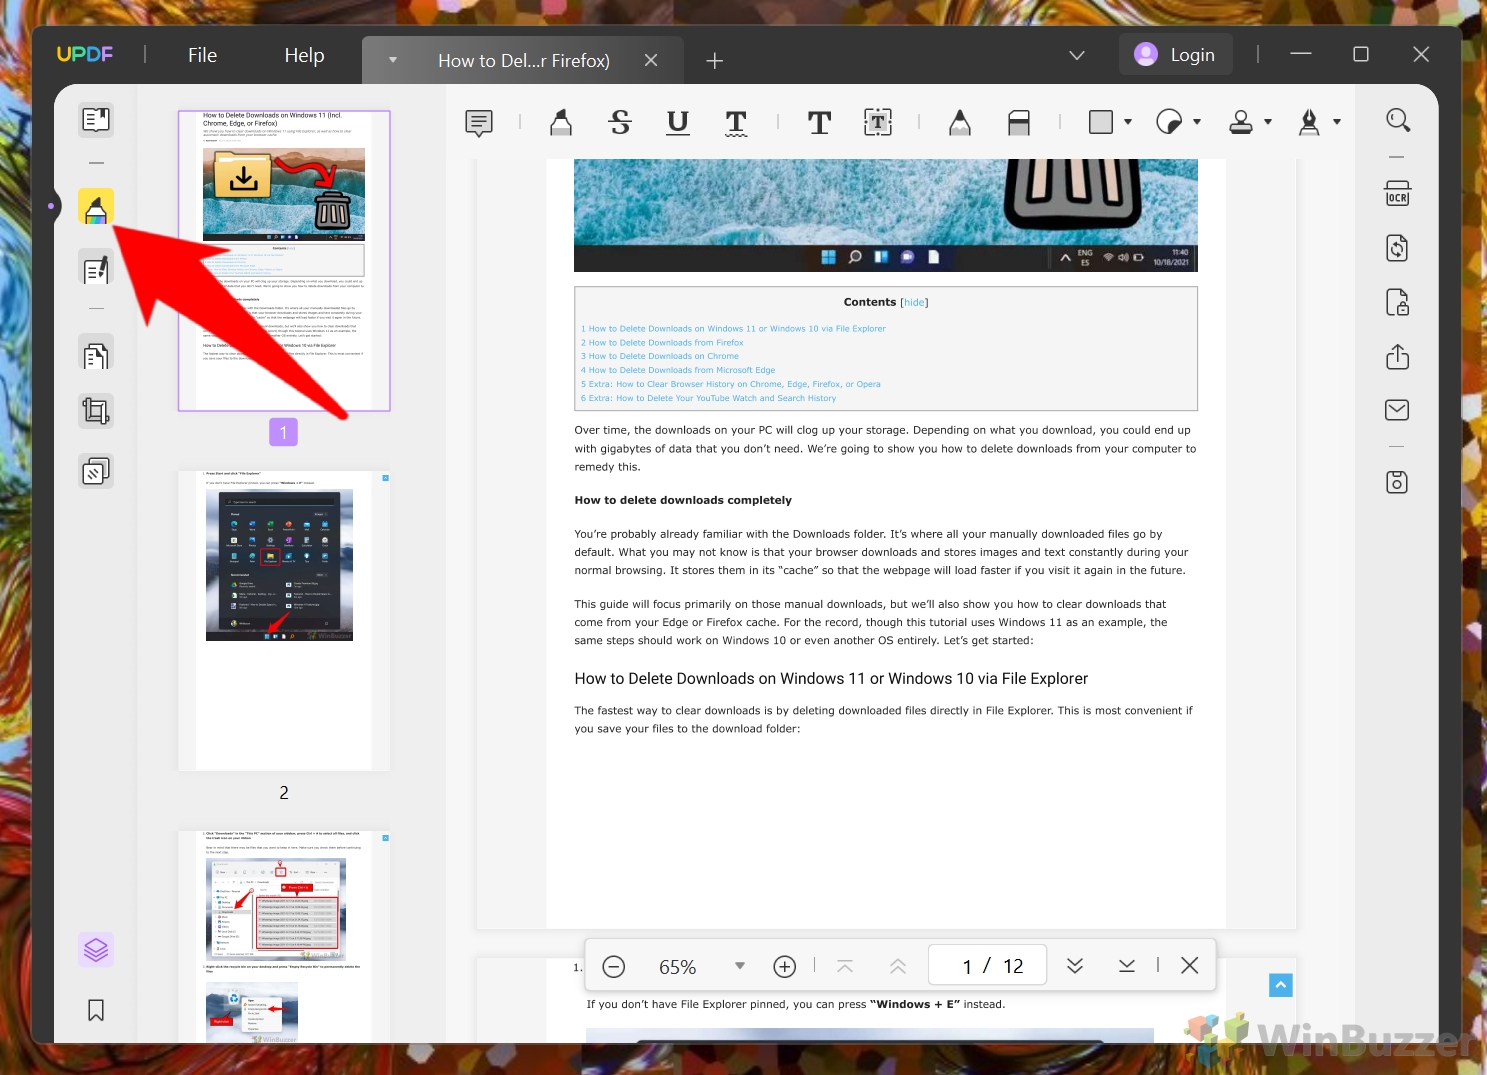Open Organize Pages tool in sidebar
1487x1075 pixels.
[96, 355]
